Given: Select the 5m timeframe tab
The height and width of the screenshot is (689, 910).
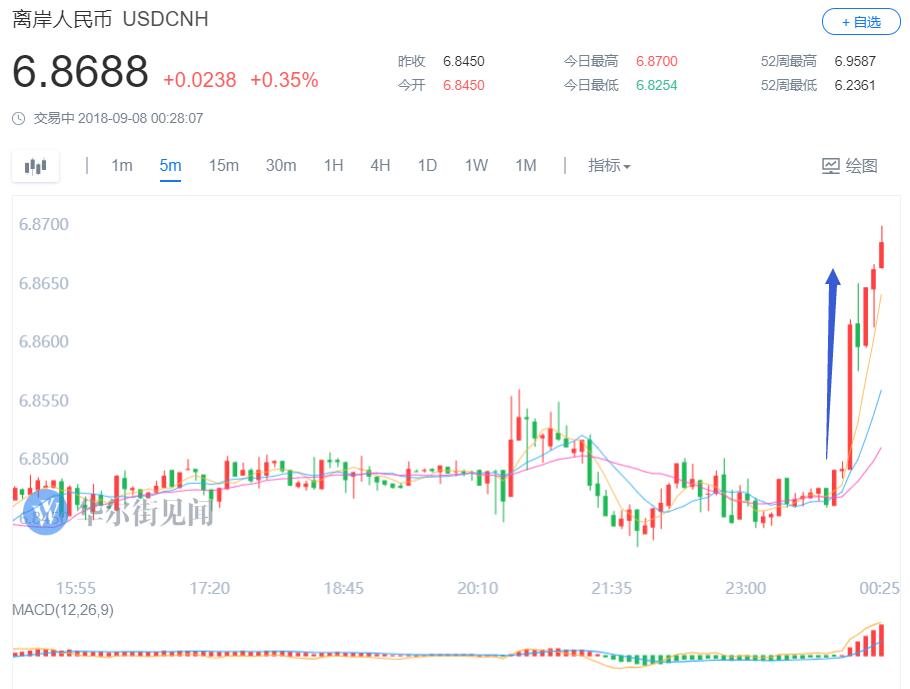Looking at the screenshot, I should (170, 166).
